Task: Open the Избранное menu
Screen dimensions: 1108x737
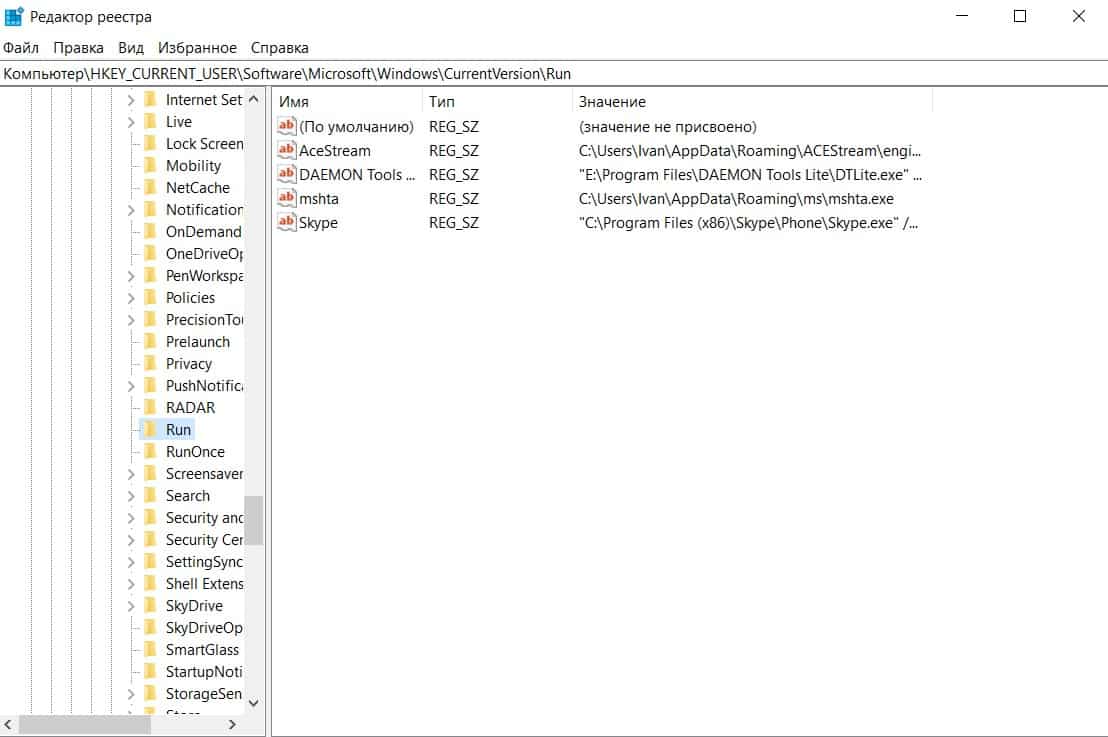Action: [197, 48]
